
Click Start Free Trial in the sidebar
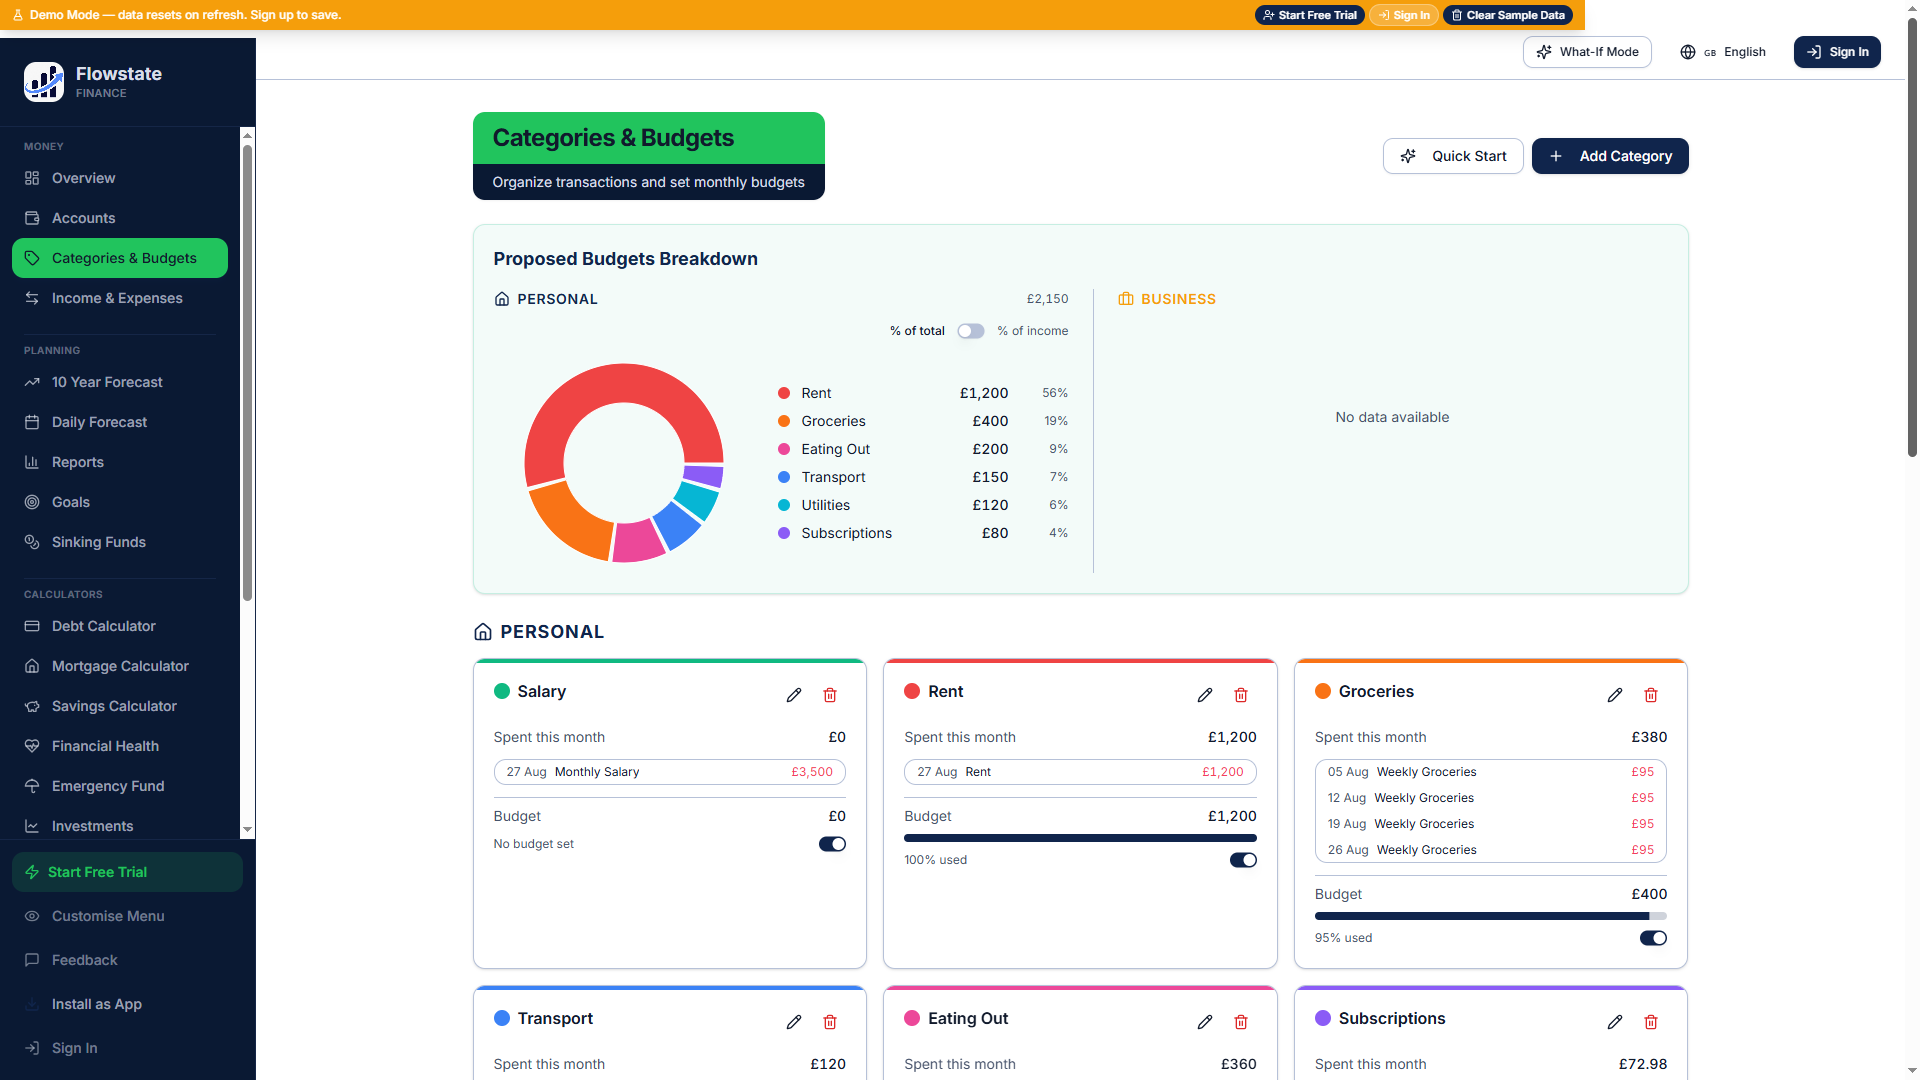click(127, 872)
